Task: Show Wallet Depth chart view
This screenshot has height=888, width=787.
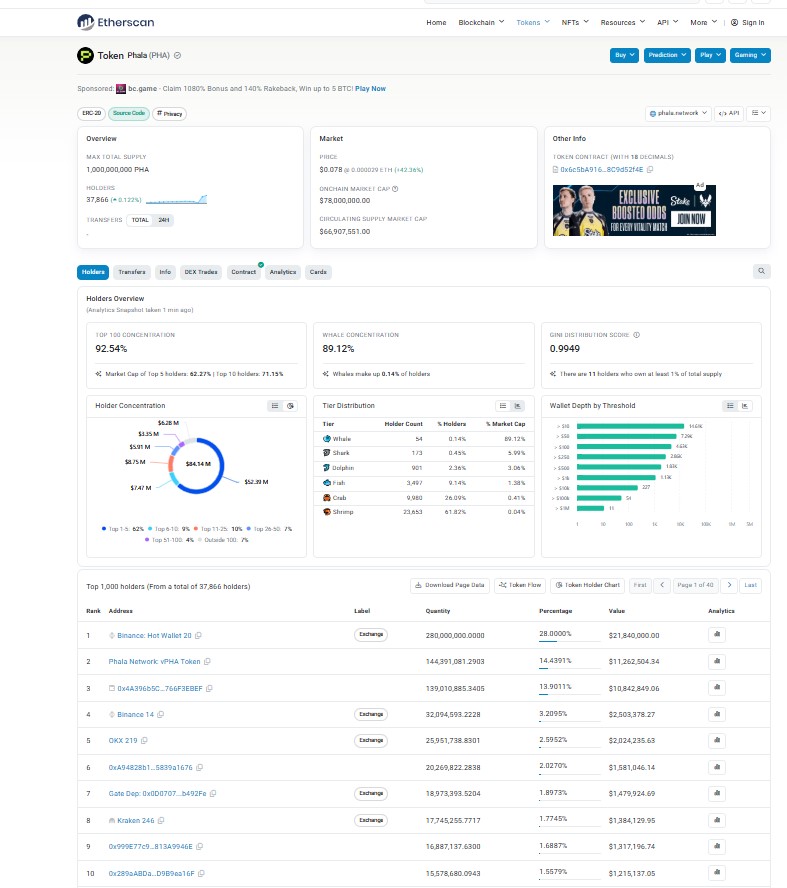Action: point(745,405)
